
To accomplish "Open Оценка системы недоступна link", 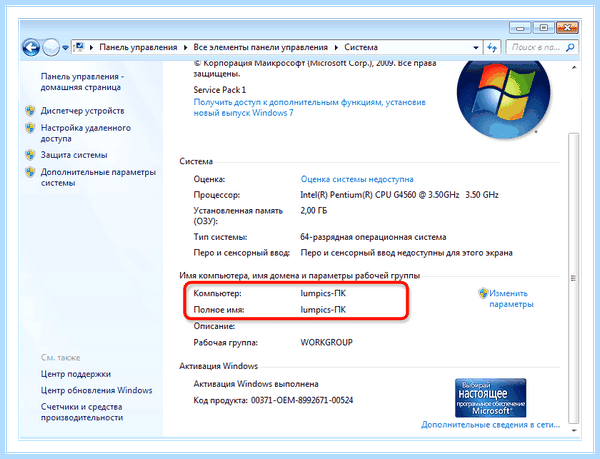I will [x=357, y=179].
